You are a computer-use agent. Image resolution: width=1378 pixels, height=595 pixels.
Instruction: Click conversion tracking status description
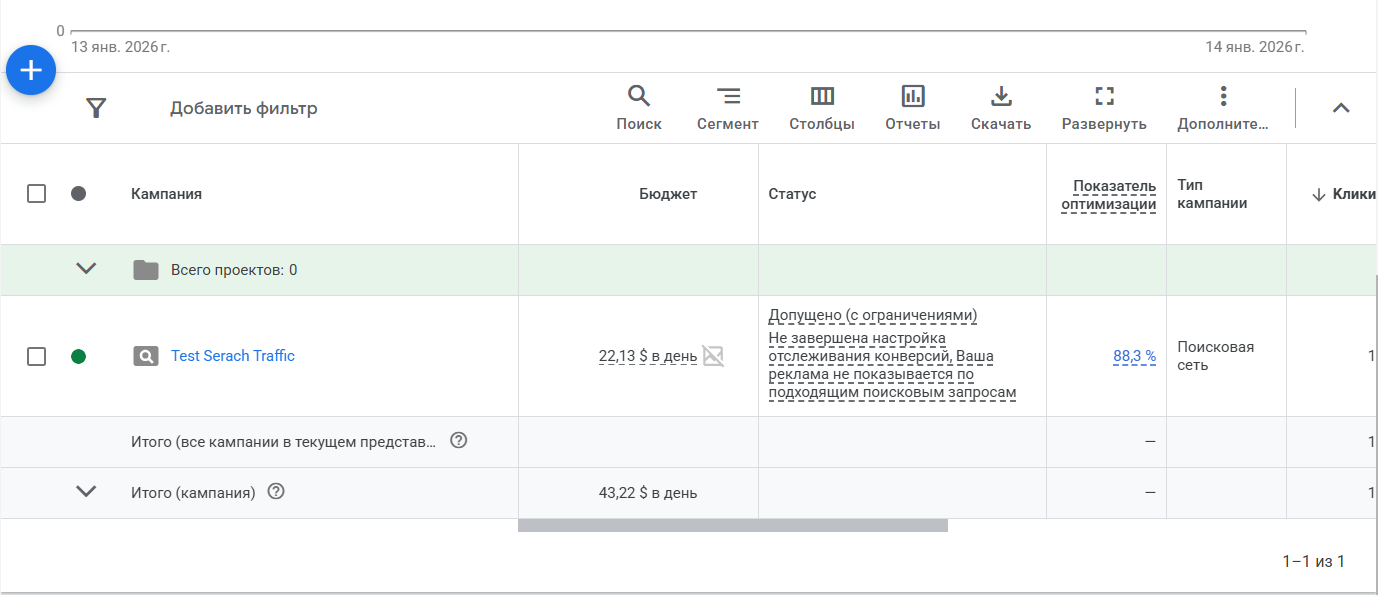pyautogui.click(x=892, y=365)
